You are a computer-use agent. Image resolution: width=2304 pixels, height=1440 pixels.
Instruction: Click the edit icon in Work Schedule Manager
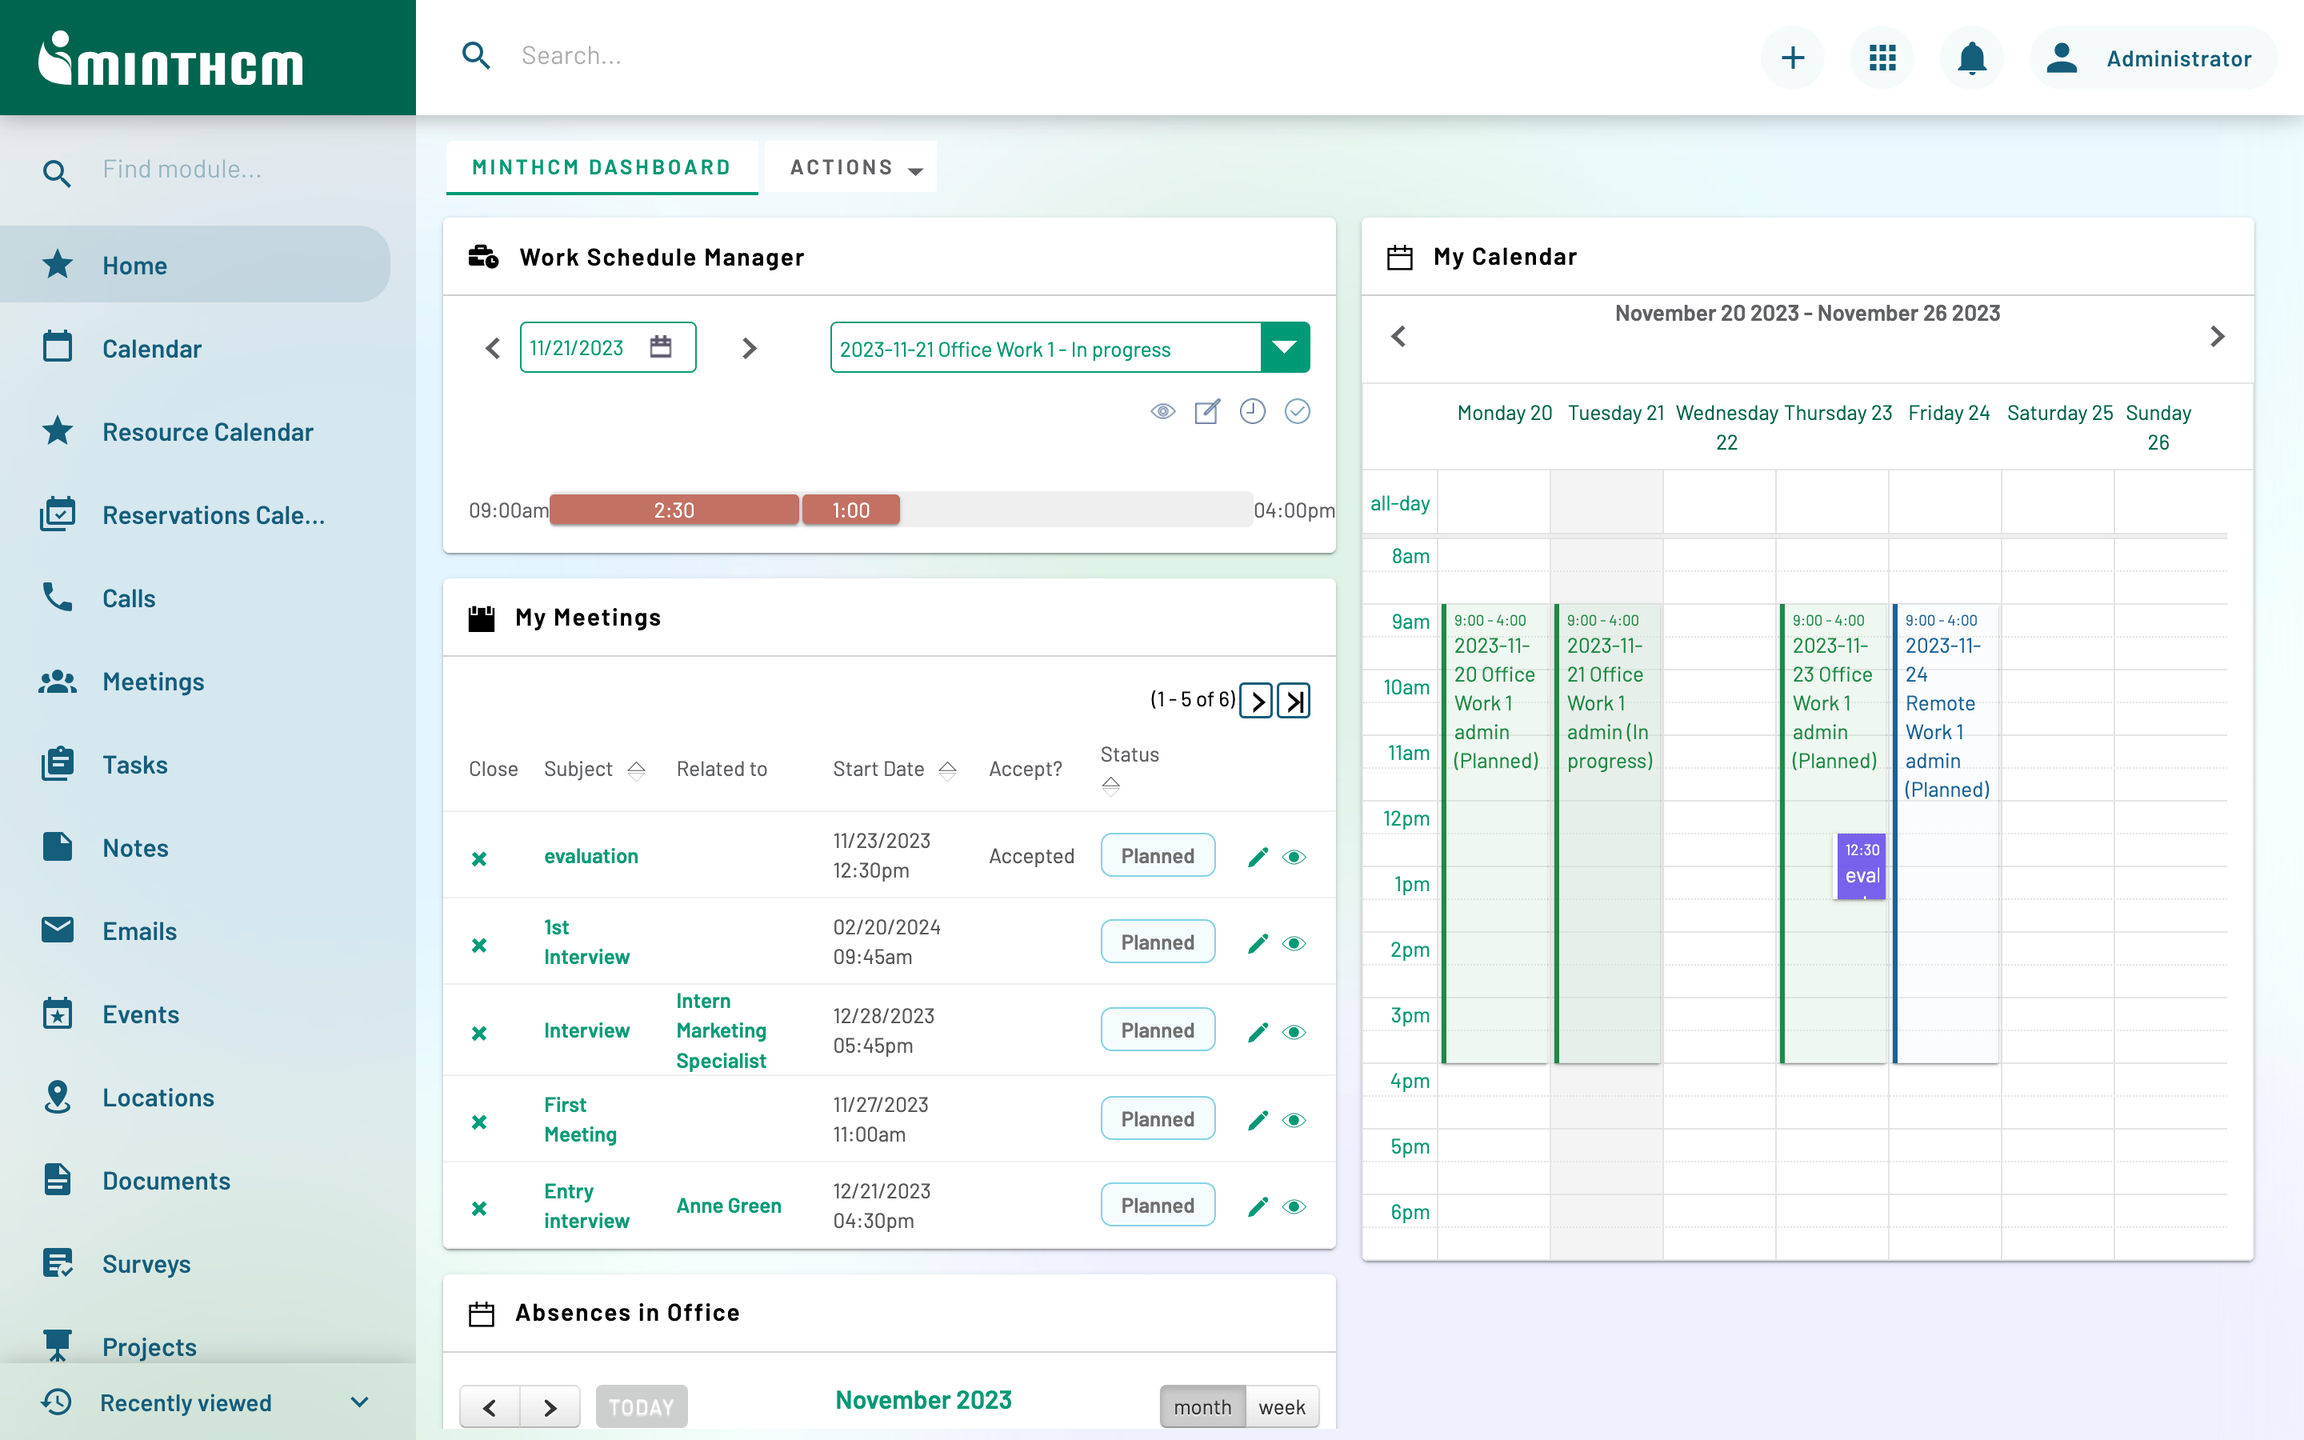(1207, 411)
